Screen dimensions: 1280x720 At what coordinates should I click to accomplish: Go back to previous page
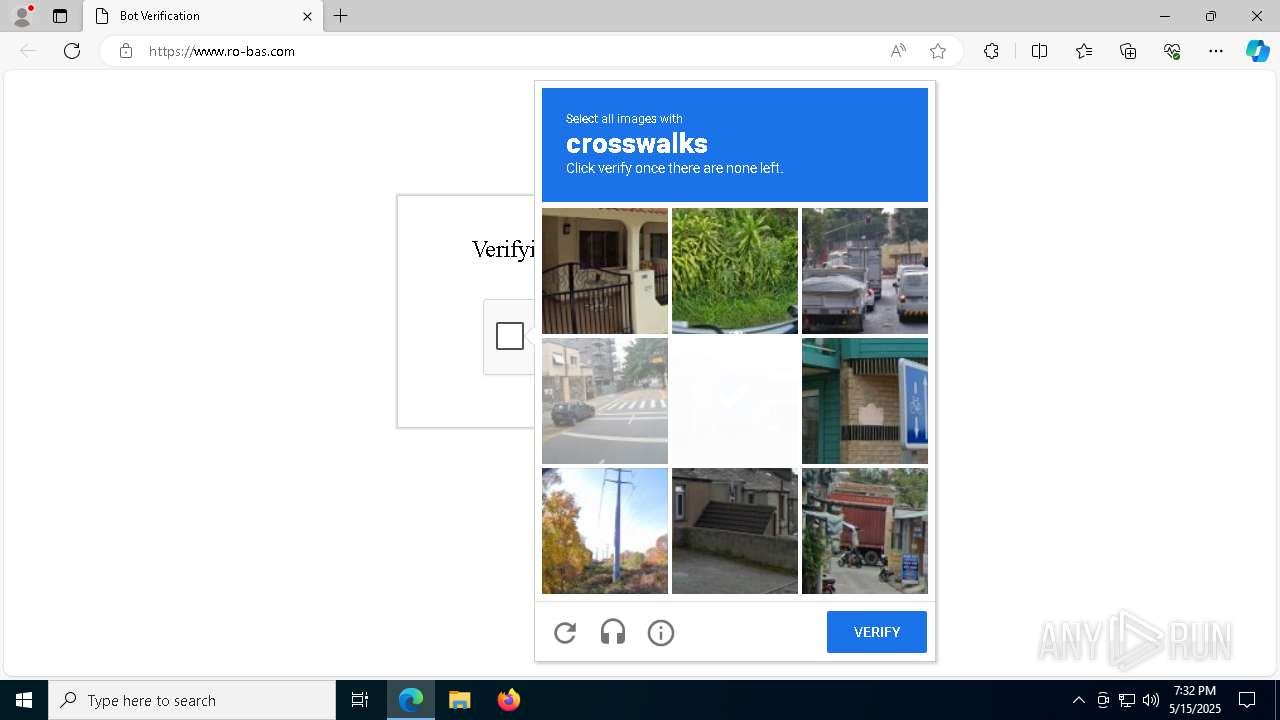(x=28, y=51)
